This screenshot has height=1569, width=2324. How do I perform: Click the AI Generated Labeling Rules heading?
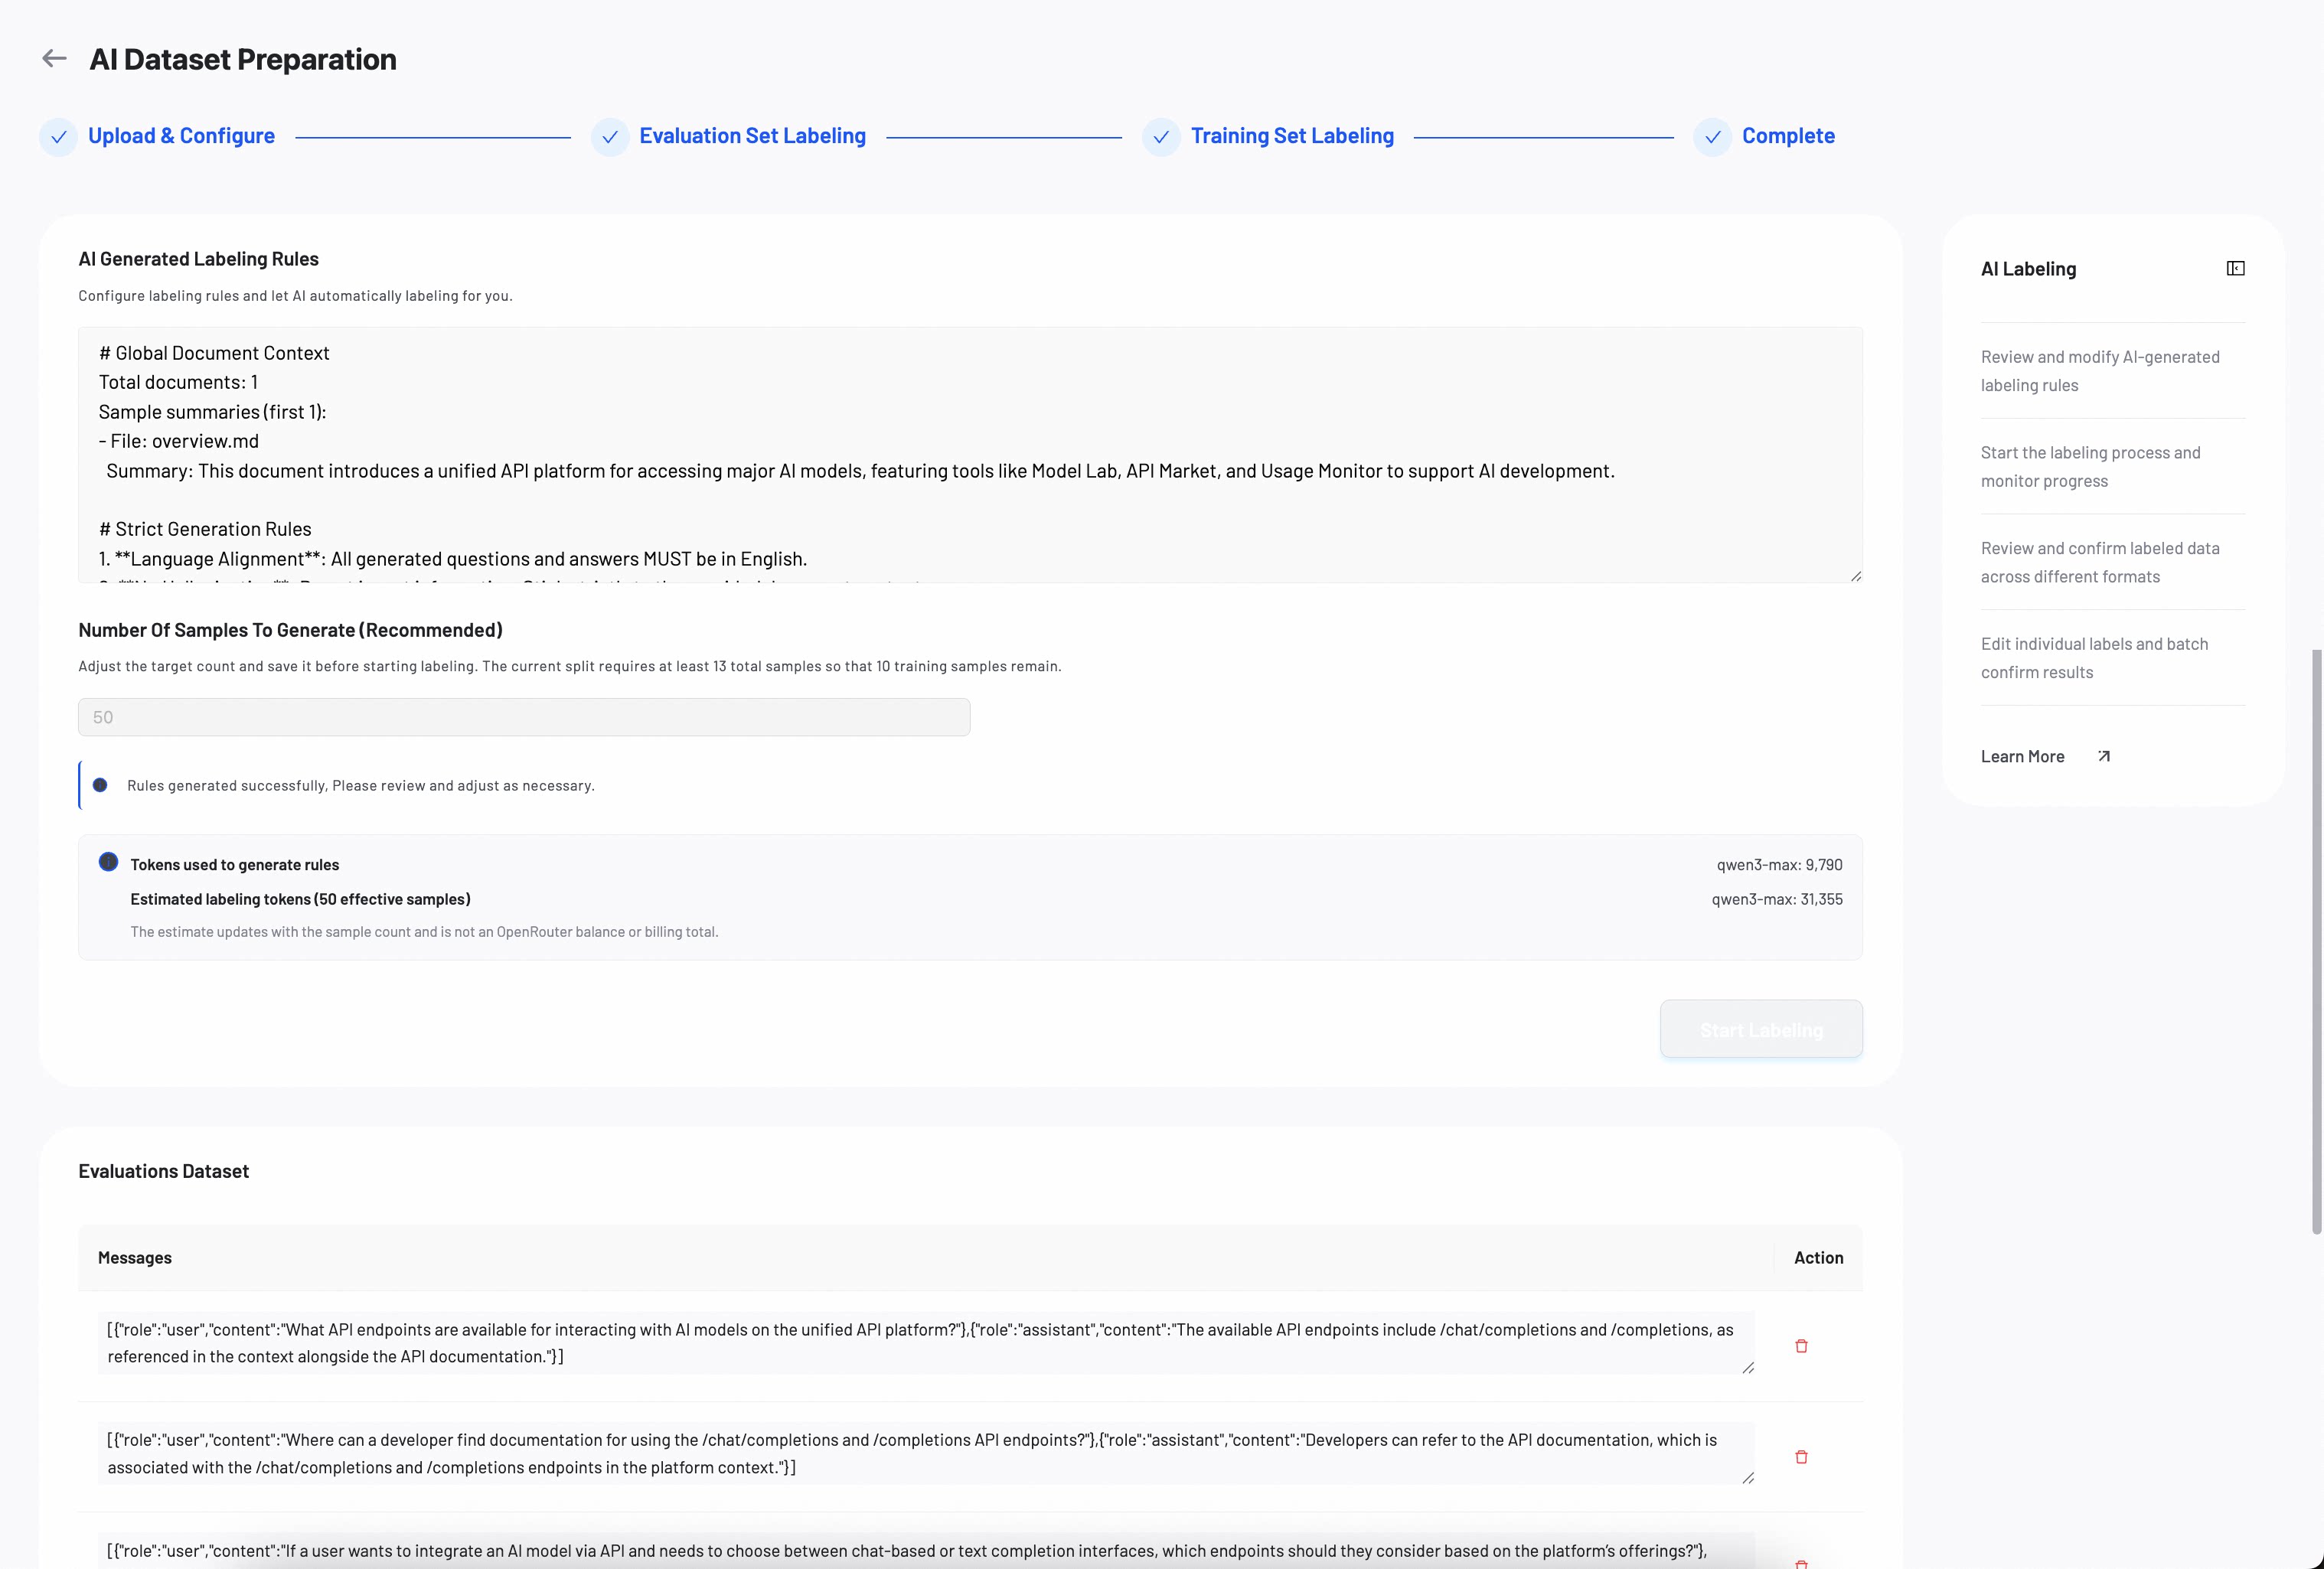coord(199,259)
